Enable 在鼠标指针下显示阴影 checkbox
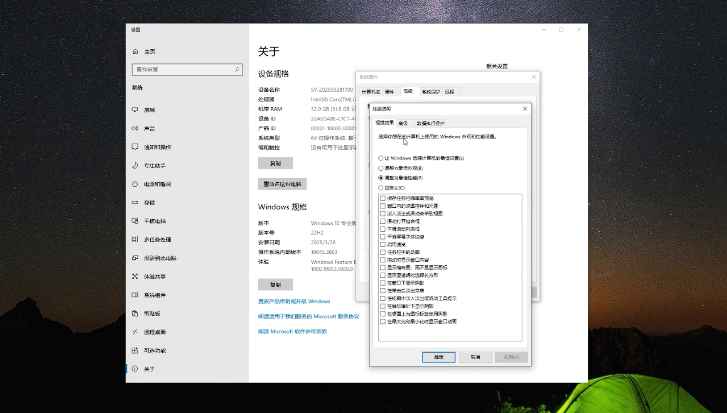 (383, 306)
